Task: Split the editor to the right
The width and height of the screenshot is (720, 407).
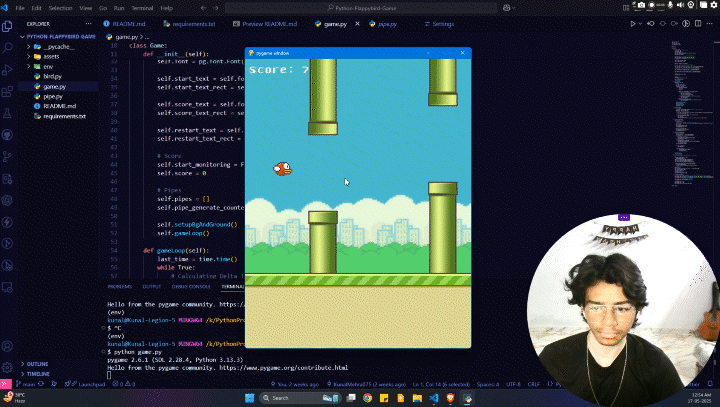Action: click(x=698, y=24)
